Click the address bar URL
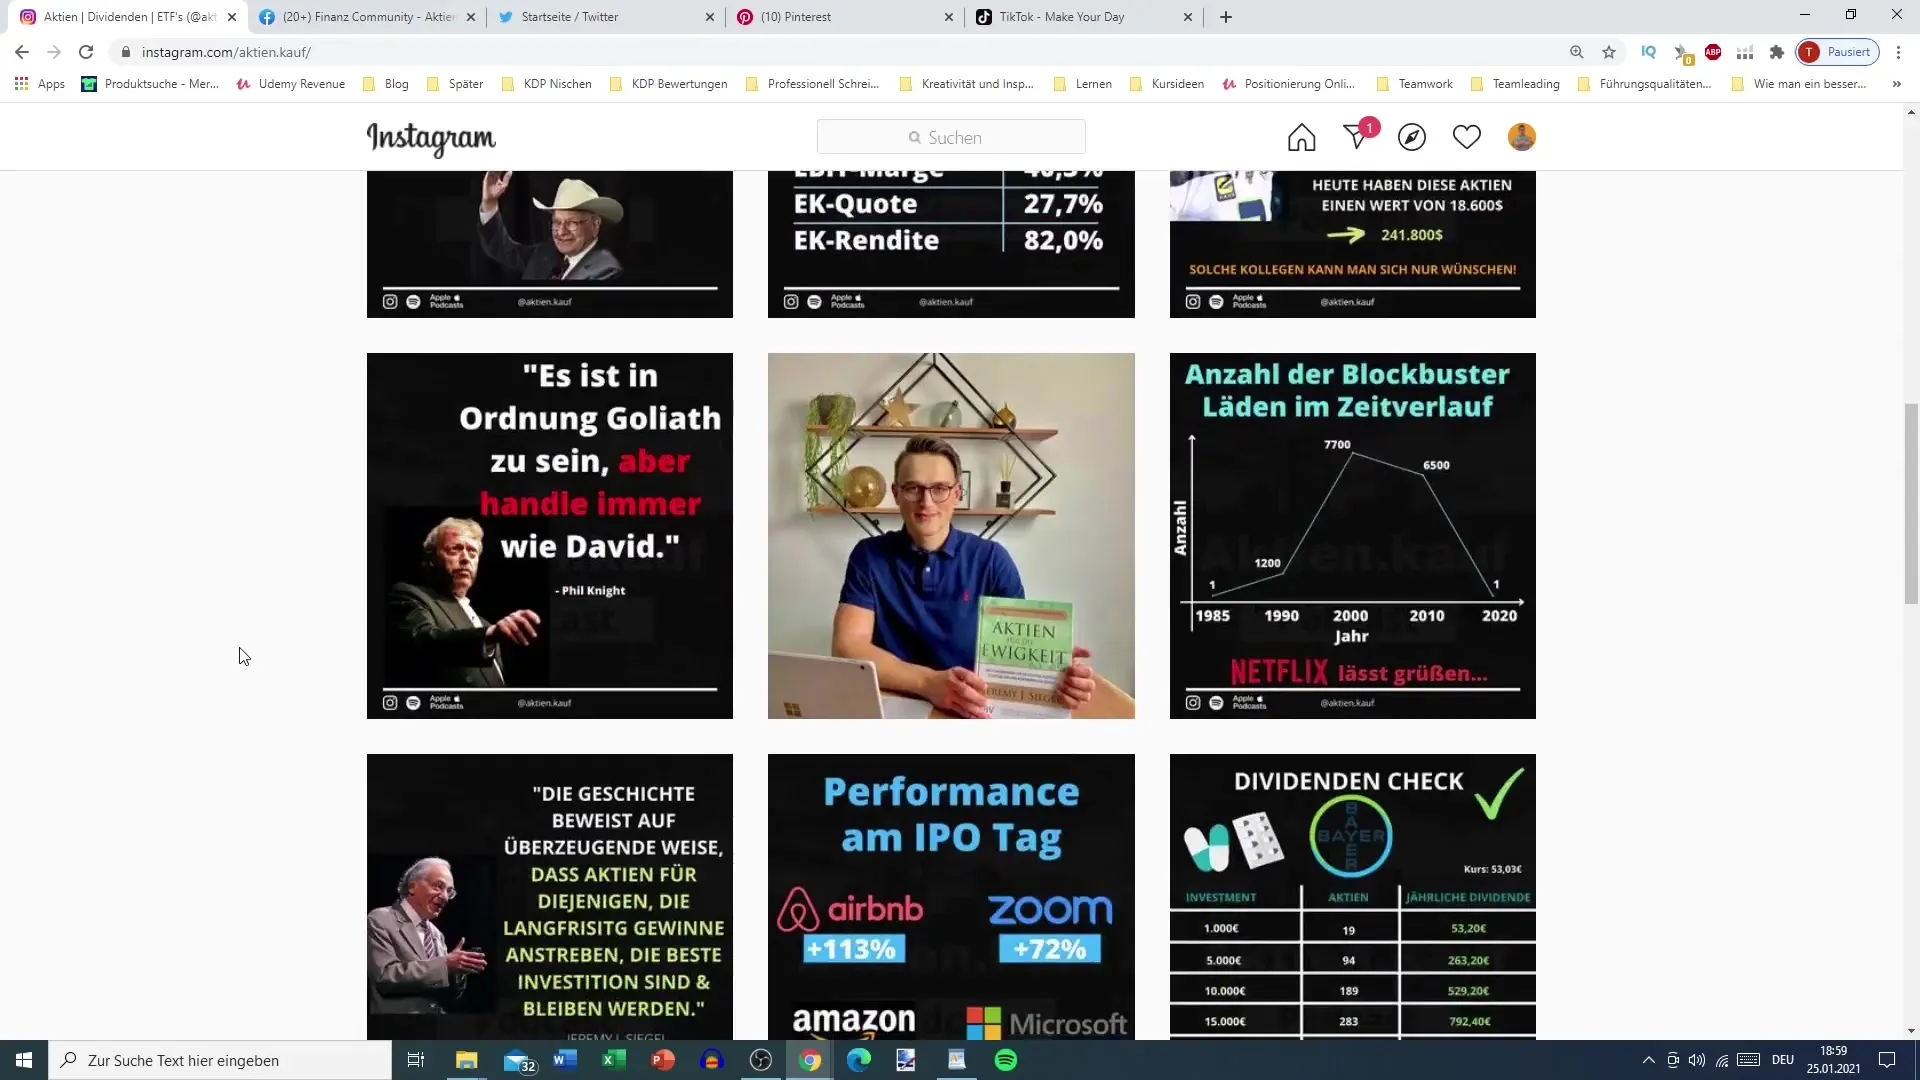This screenshot has width=1920, height=1080. click(x=226, y=52)
